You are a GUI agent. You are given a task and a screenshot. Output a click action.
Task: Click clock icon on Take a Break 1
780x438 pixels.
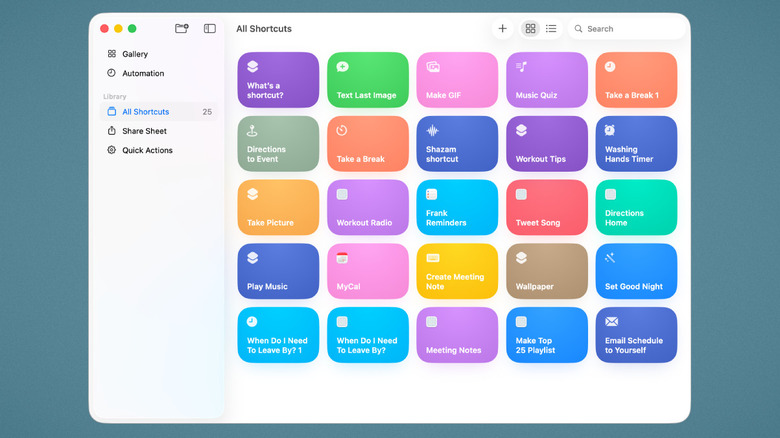pos(610,67)
